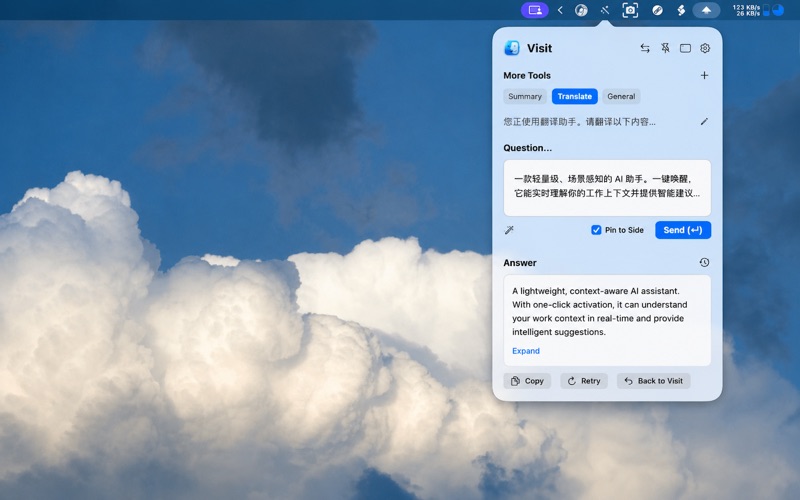Click the Visit title text

point(539,48)
